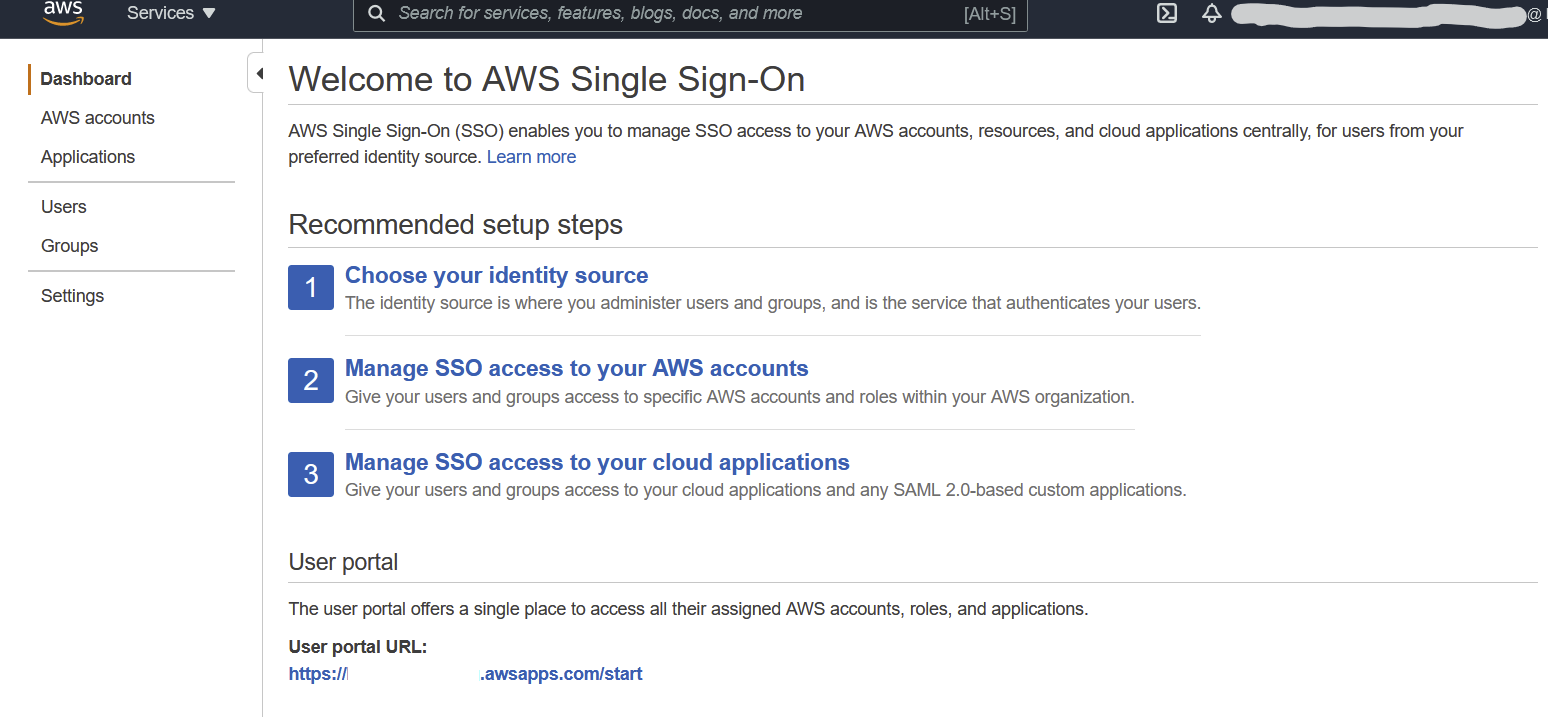Collapse the left navigation sidebar
This screenshot has height=717, width=1548.
(258, 74)
